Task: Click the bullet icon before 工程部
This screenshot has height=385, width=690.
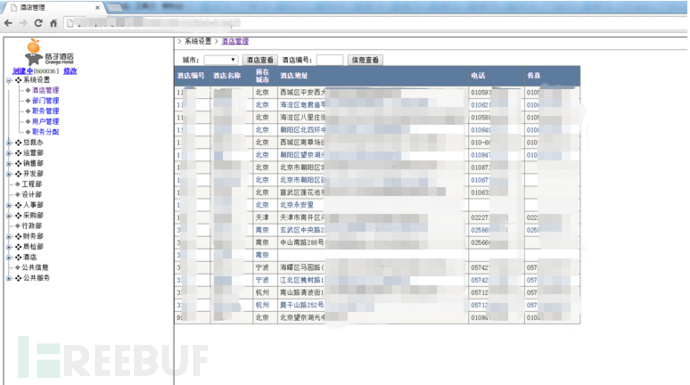Action: click(18, 184)
